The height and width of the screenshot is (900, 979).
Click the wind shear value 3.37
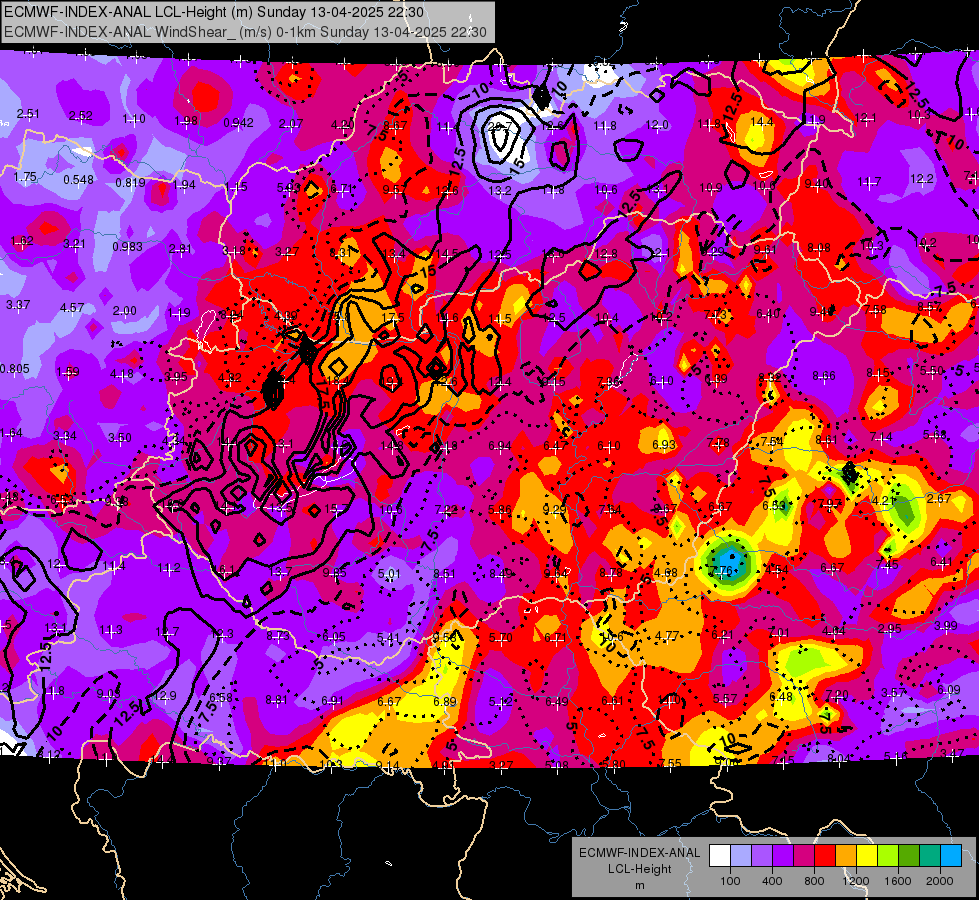[x=17, y=305]
